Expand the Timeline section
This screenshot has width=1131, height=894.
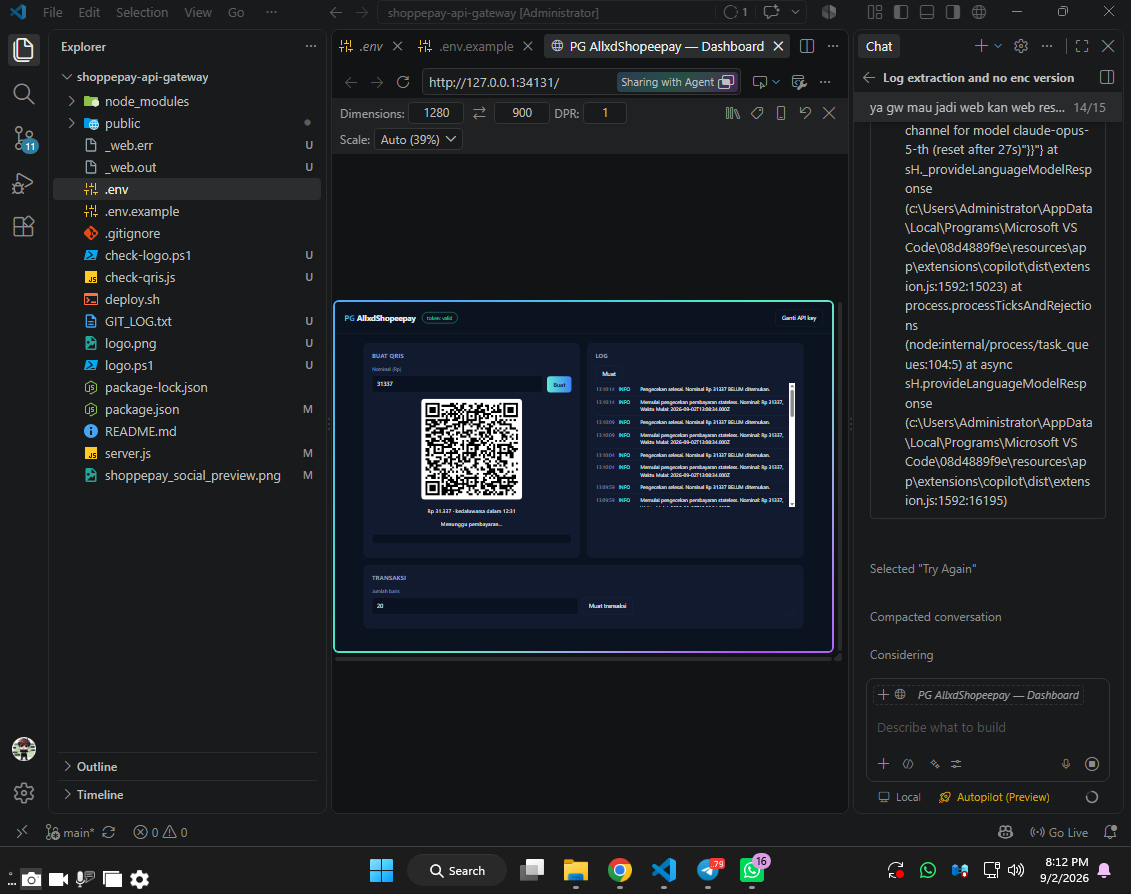point(67,794)
